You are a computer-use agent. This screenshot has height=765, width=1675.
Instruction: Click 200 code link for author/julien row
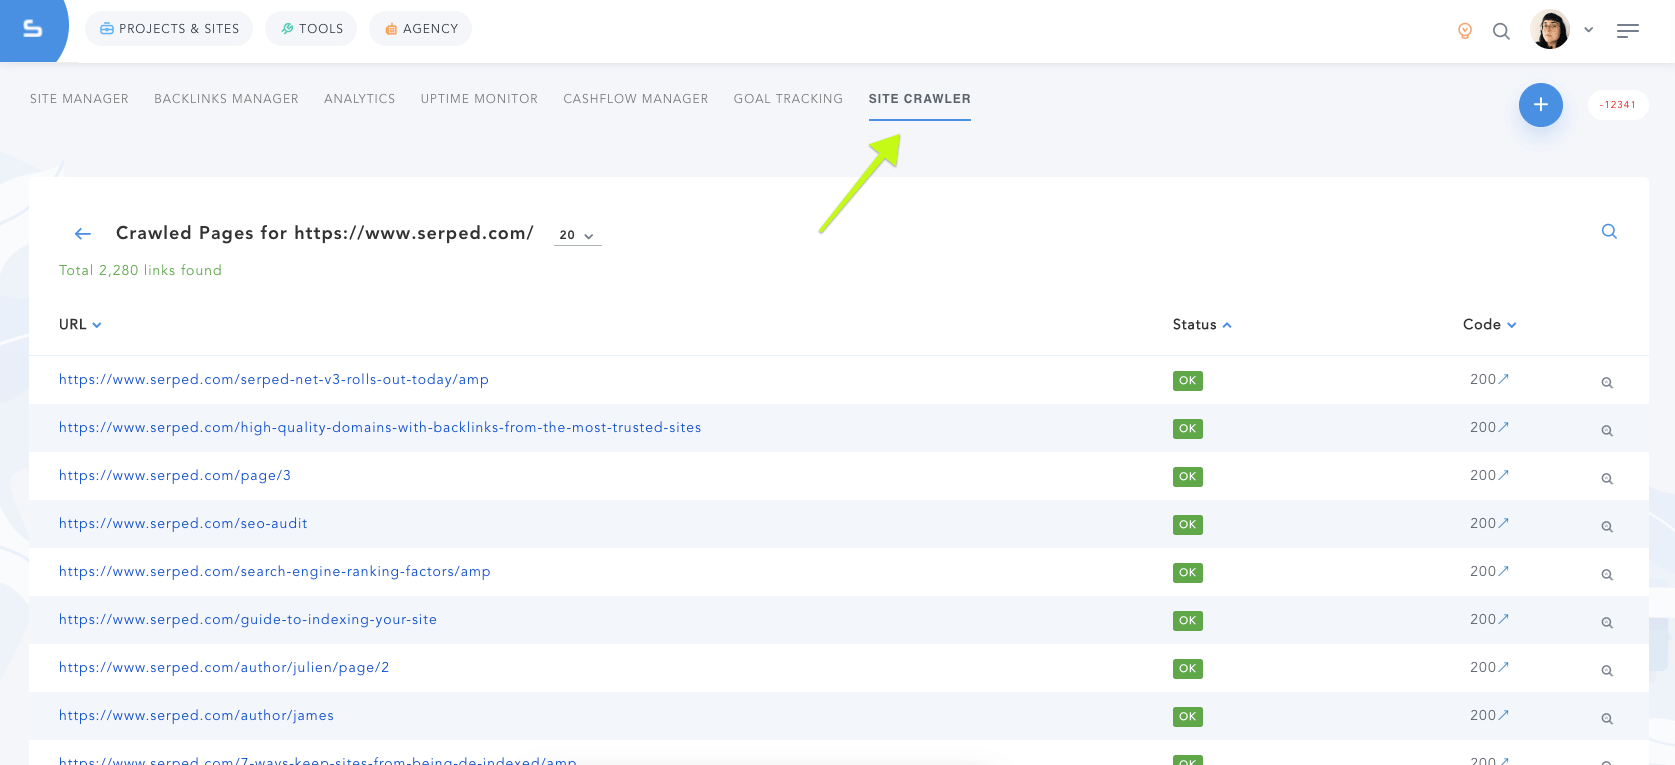(1489, 668)
